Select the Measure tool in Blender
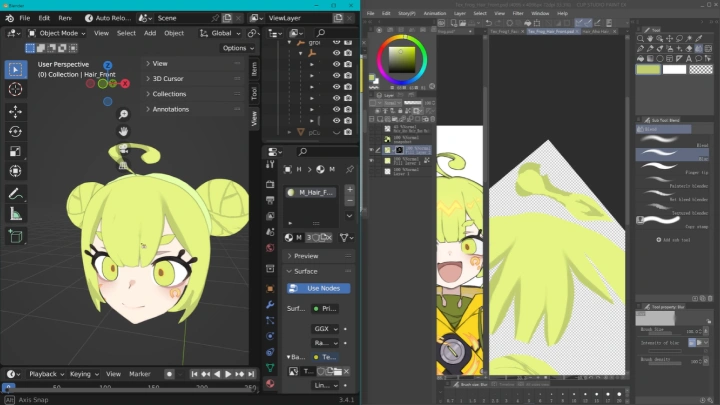The image size is (720, 405). [x=15, y=214]
